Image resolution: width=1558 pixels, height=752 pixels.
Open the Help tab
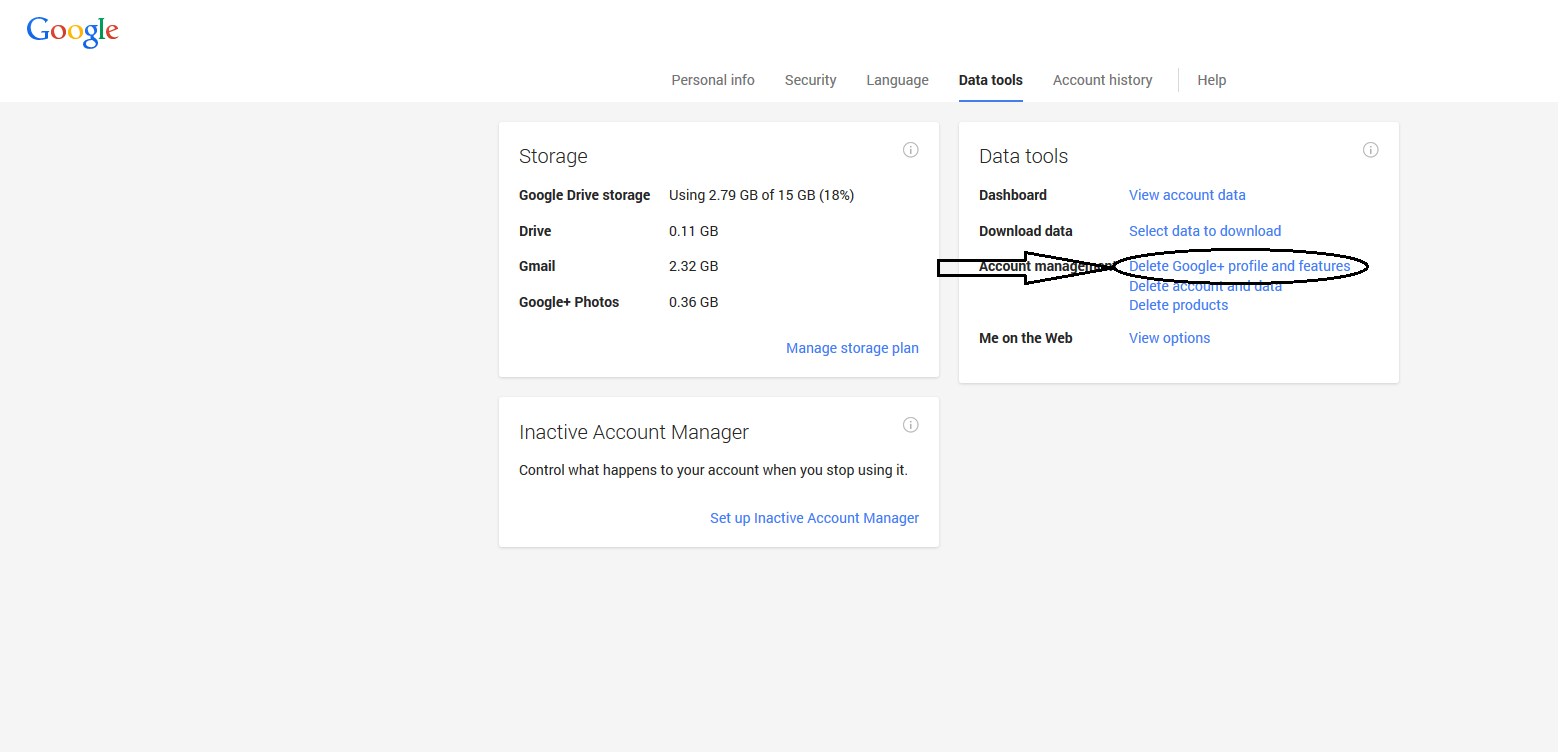pos(1211,80)
